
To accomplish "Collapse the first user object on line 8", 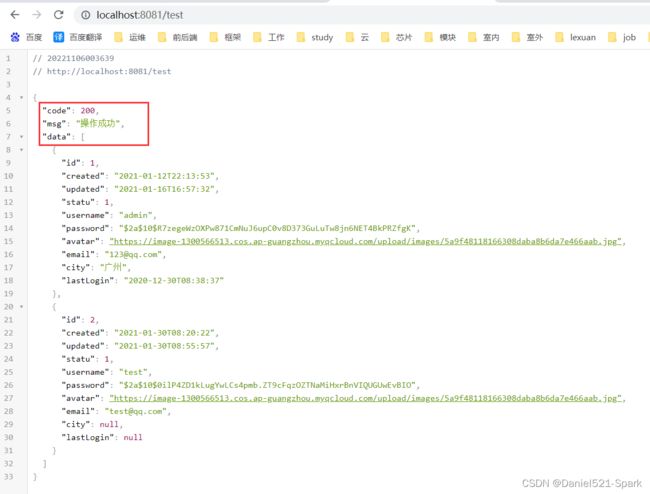I will point(22,150).
